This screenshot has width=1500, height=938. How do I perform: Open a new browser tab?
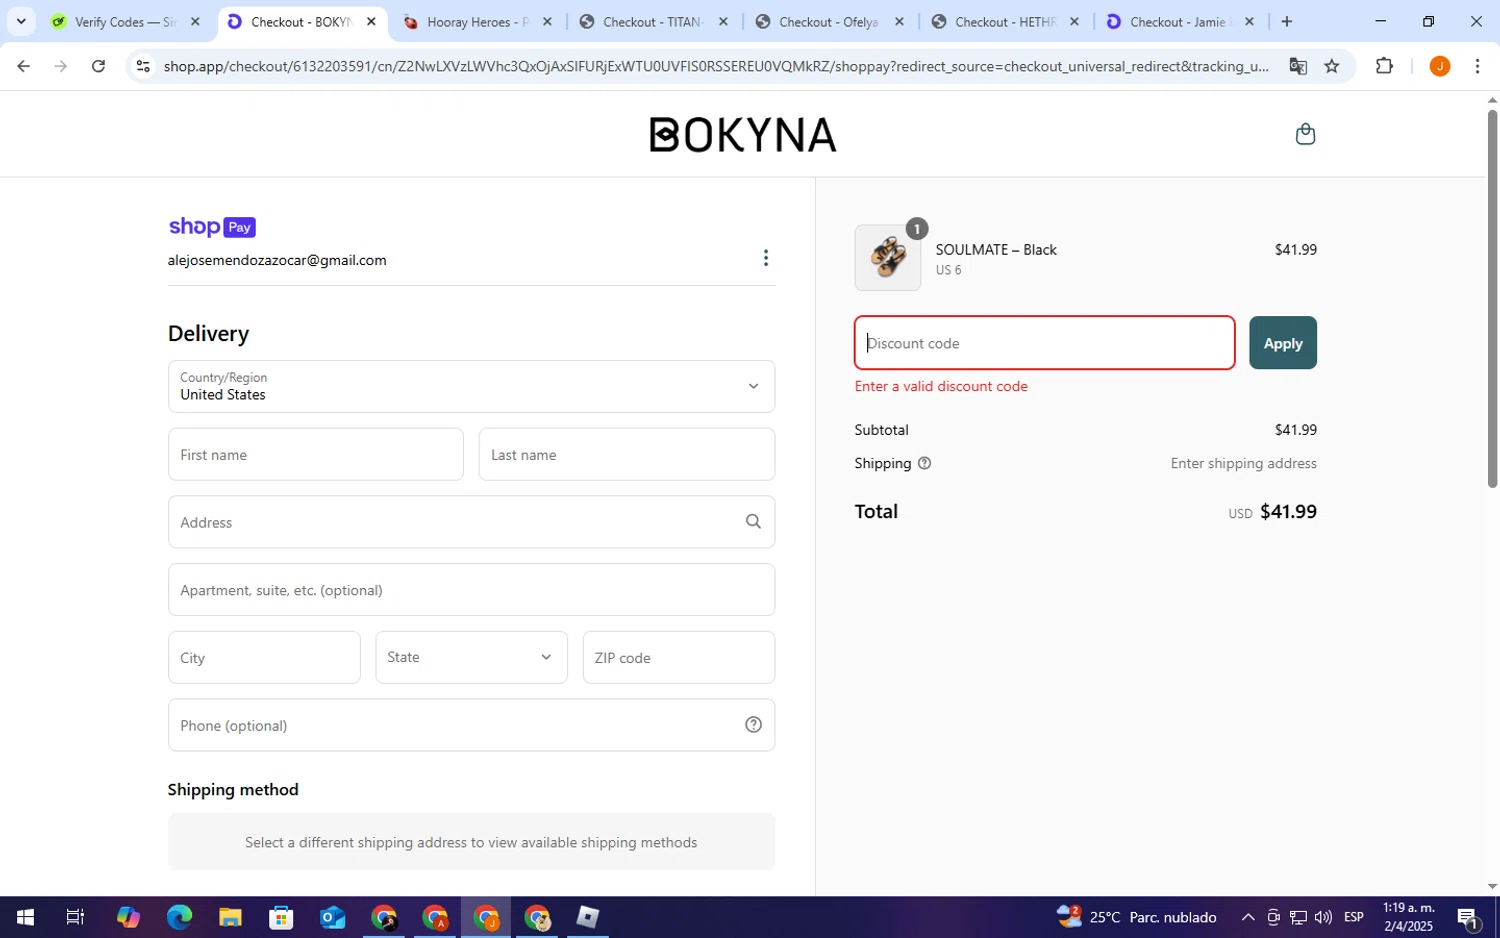[x=1287, y=21]
